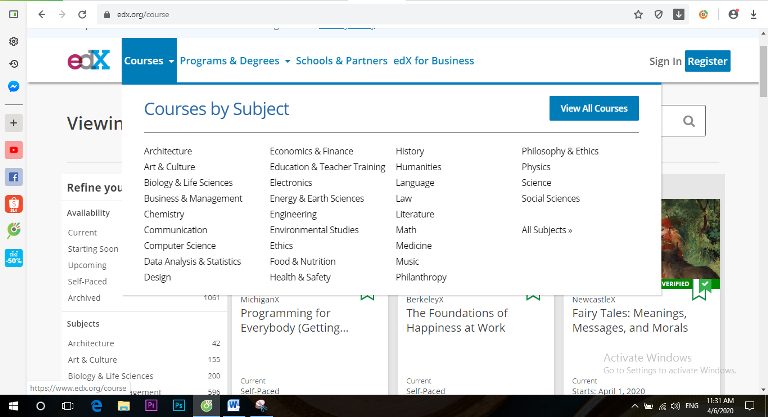
Task: Filter by Starting Soon availability
Action: [x=93, y=249]
